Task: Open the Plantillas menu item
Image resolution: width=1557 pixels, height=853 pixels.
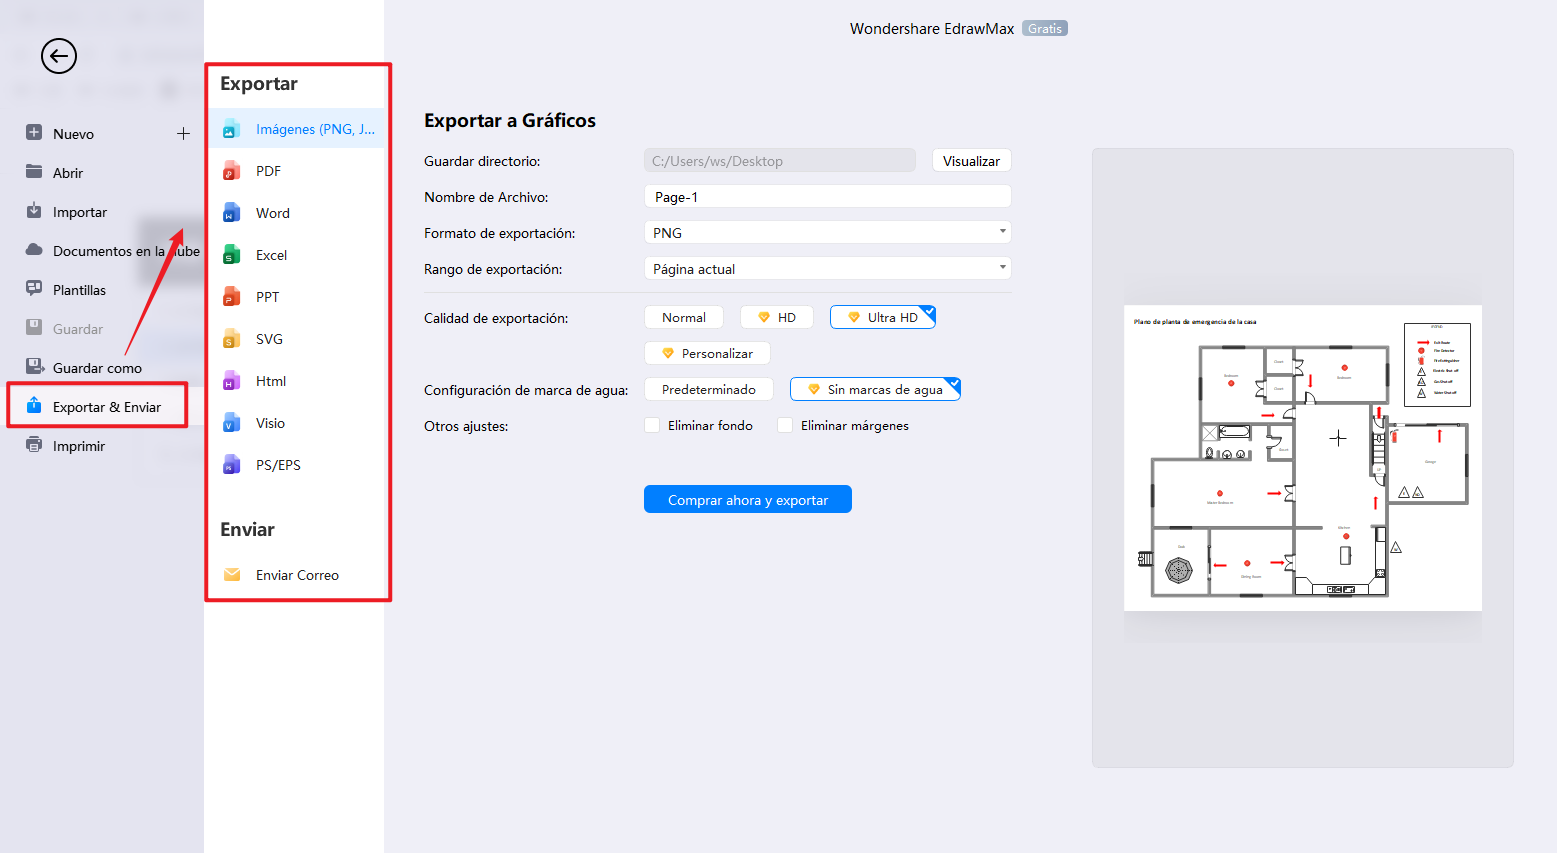Action: 79,290
